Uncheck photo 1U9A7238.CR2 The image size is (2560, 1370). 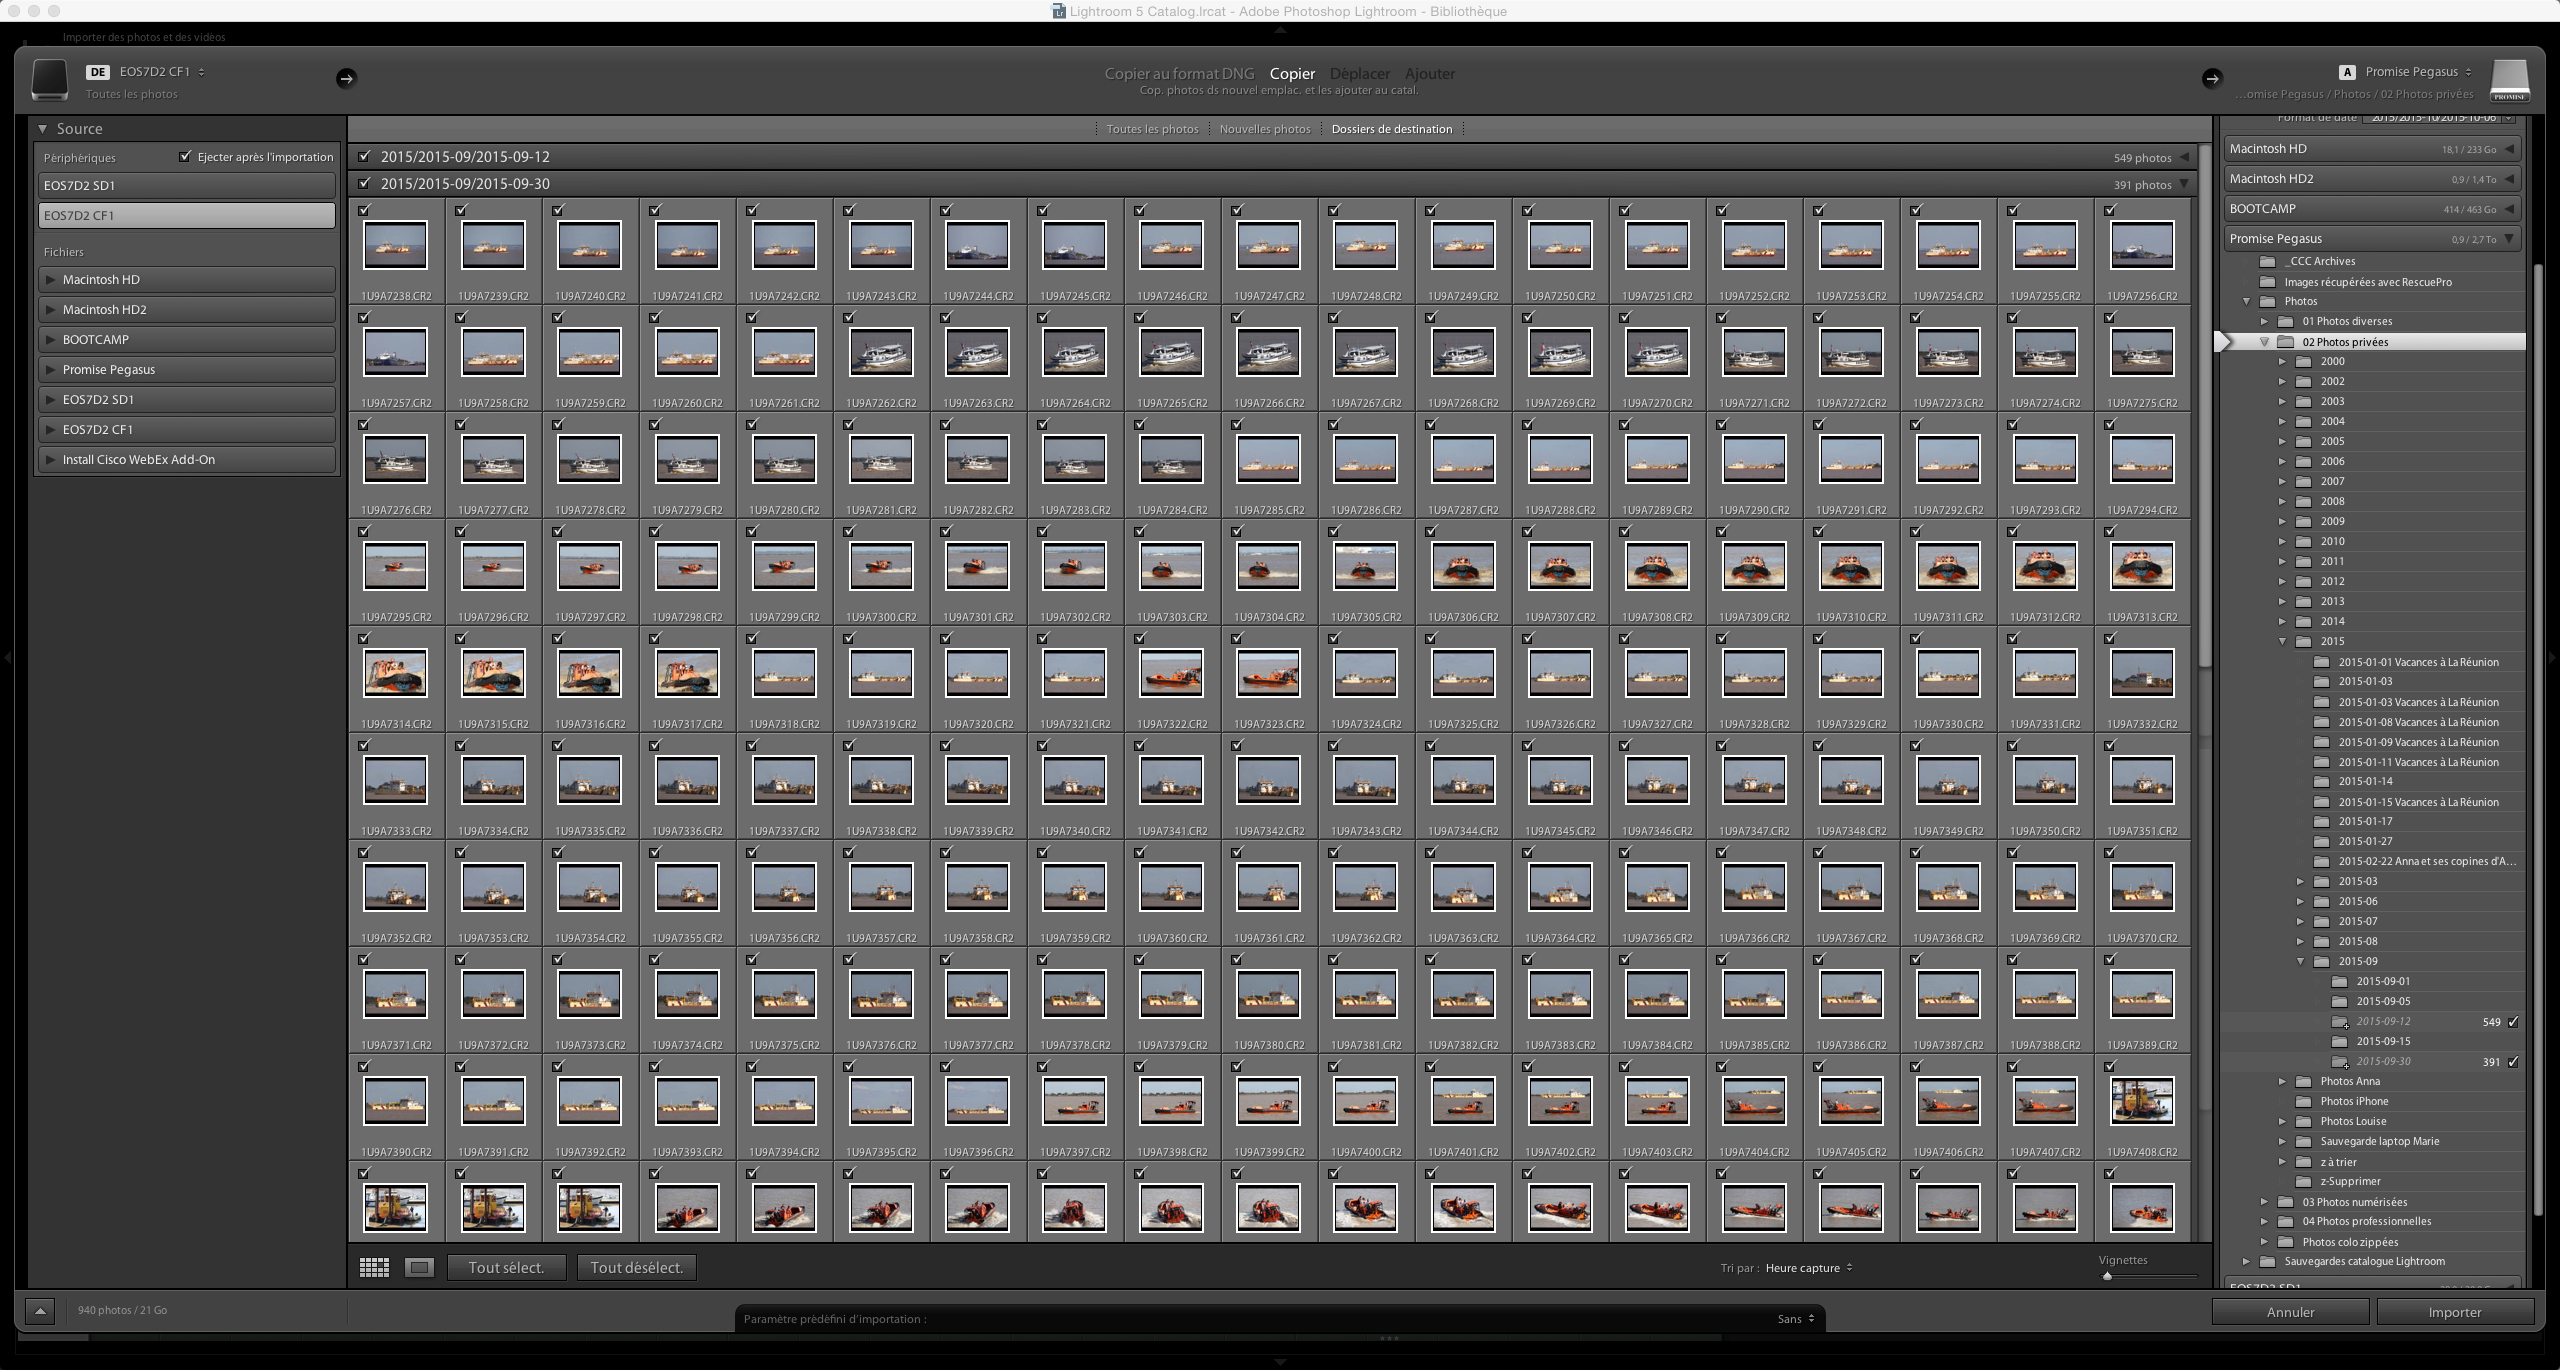(x=364, y=210)
